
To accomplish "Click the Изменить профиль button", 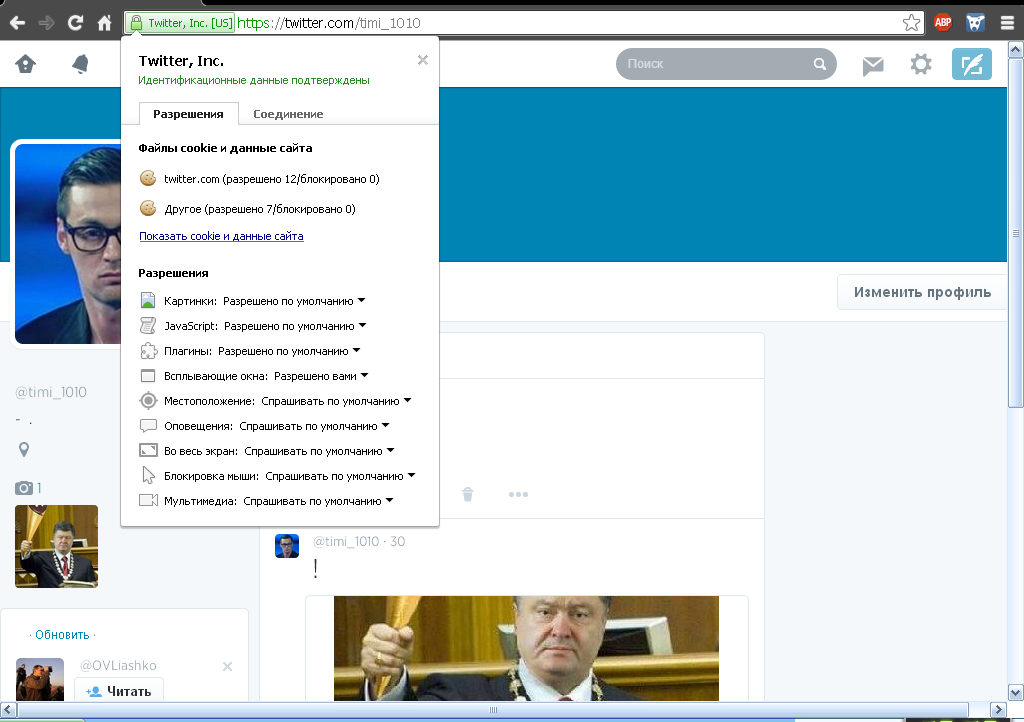I will pyautogui.click(x=922, y=292).
